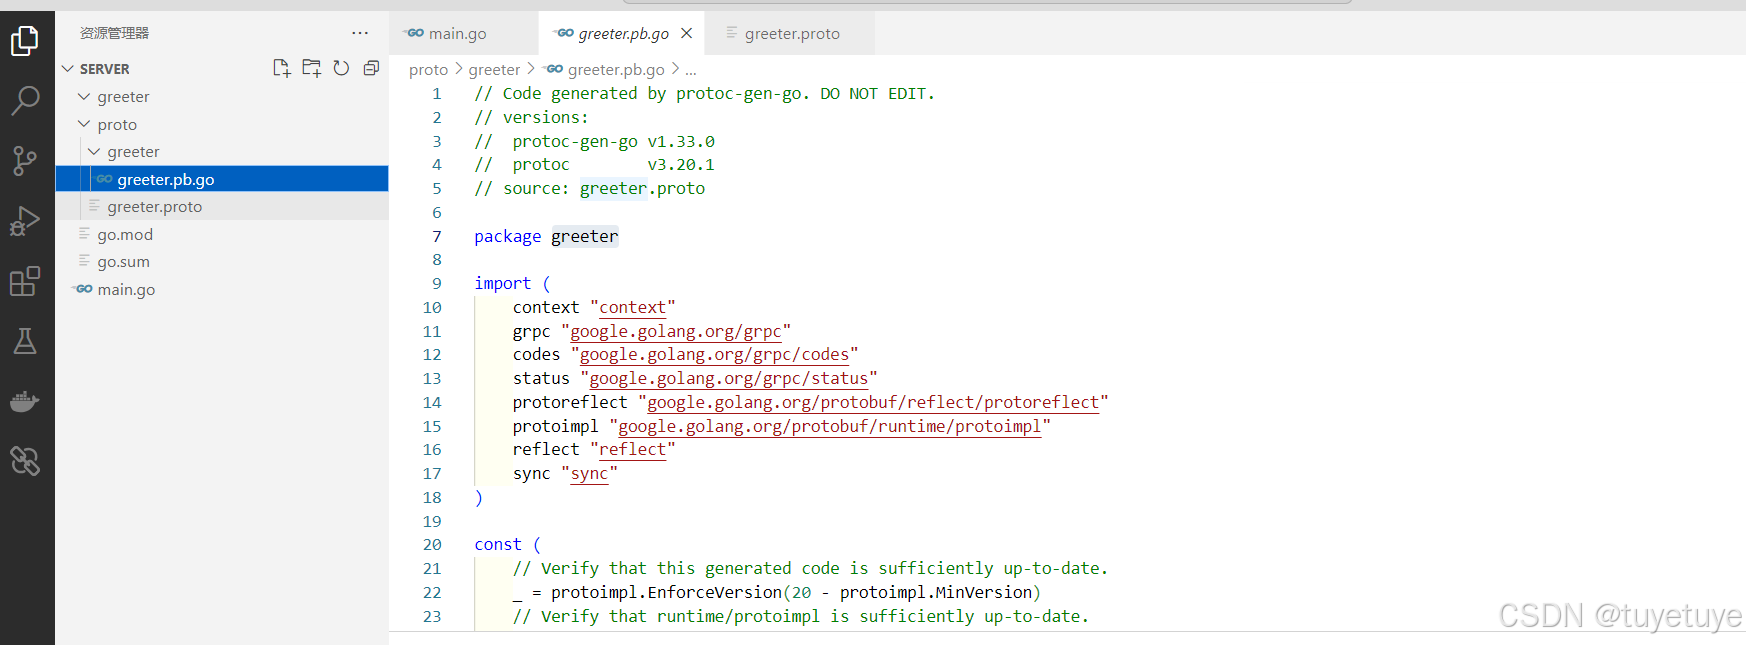Collapse all folders in explorer
1746x645 pixels.
pos(371,68)
